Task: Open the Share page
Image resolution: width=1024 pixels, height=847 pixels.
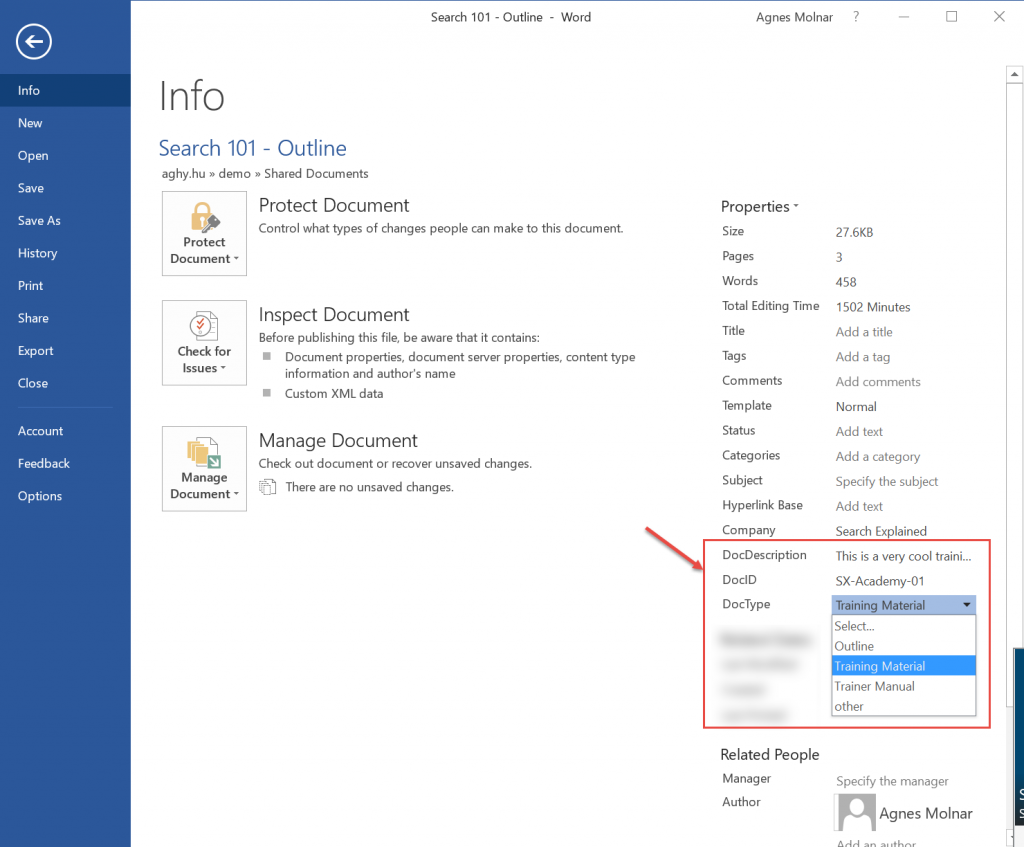Action: 65,318
